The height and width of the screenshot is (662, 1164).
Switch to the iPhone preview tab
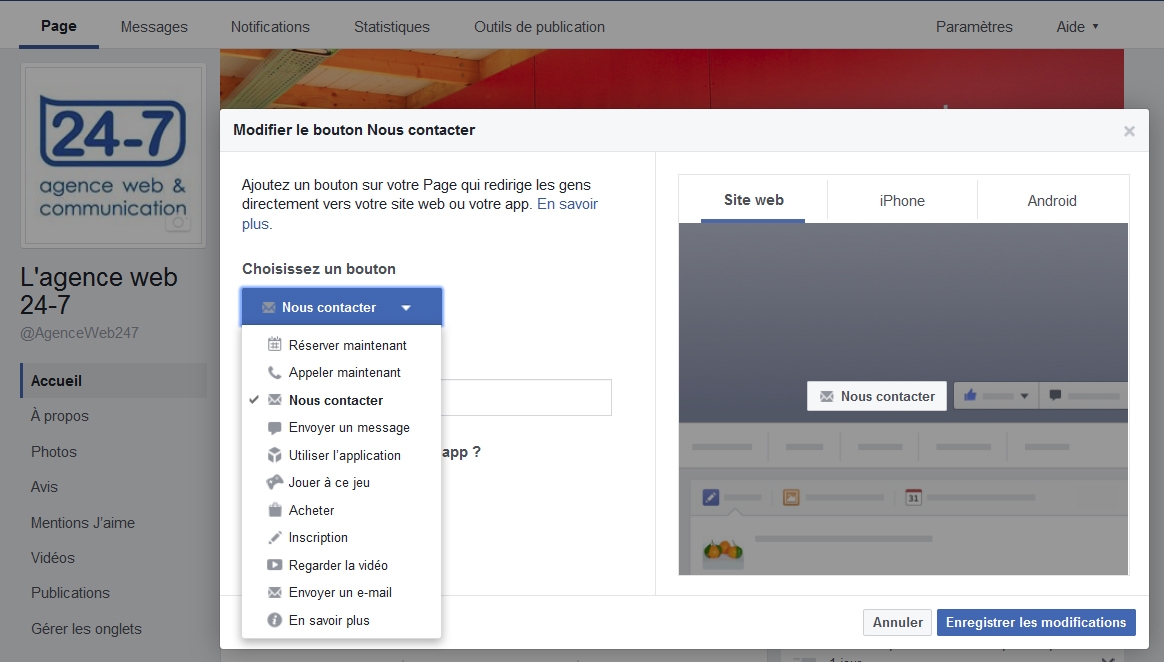pyautogui.click(x=902, y=200)
